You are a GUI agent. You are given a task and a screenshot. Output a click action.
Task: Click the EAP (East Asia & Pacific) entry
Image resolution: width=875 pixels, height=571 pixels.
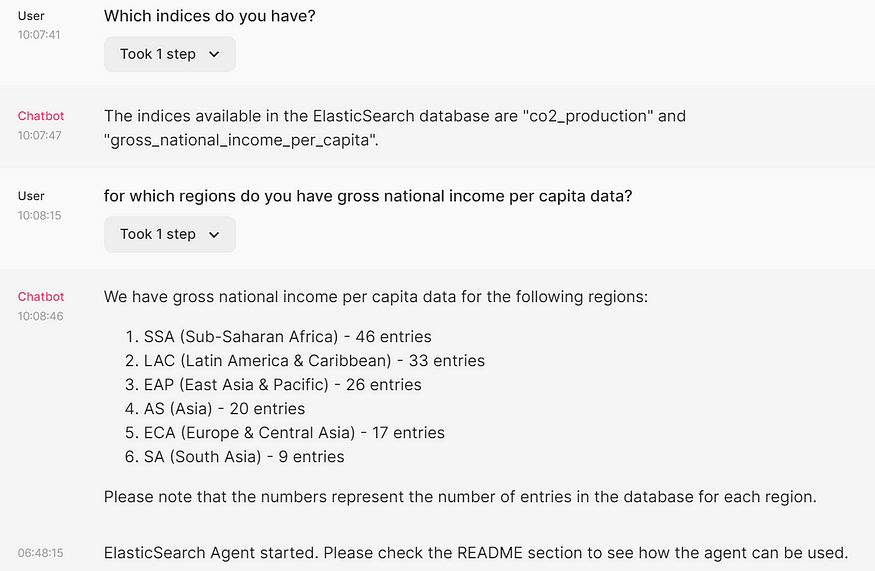coord(282,385)
